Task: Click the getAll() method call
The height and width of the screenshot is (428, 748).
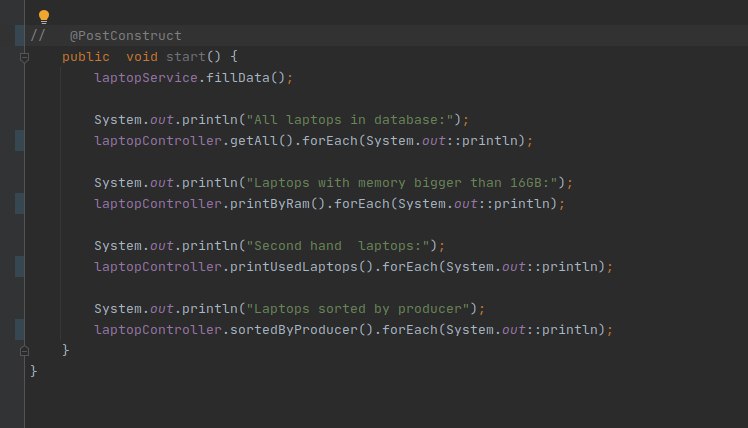Action: [x=261, y=141]
